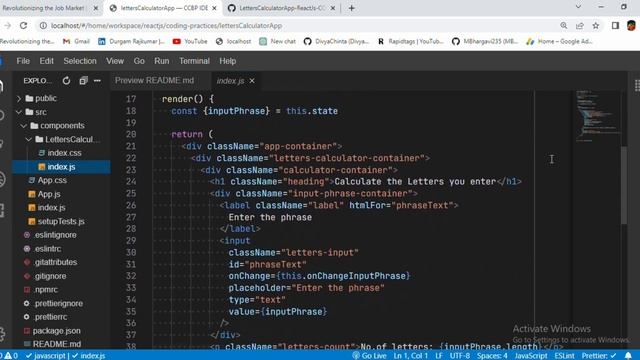
Task: Open index.css in LettersCalculator folder
Action: click(x=64, y=153)
